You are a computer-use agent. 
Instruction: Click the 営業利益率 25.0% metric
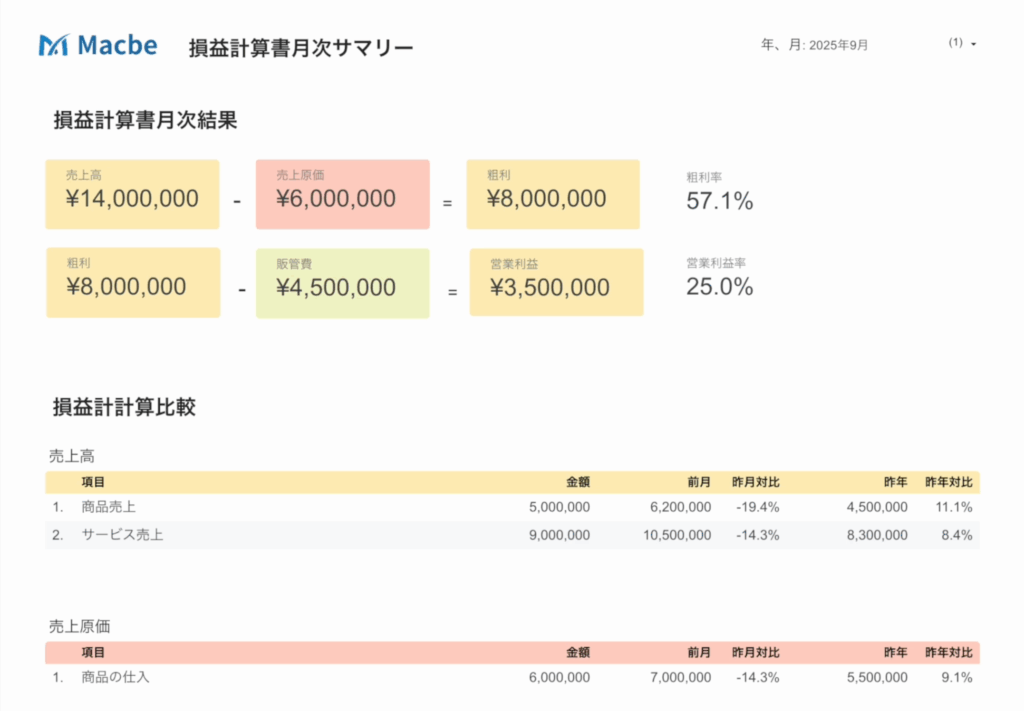click(719, 280)
